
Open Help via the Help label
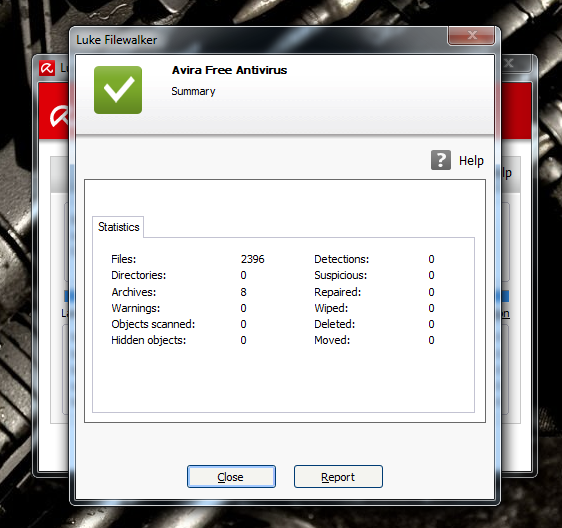pyautogui.click(x=471, y=161)
